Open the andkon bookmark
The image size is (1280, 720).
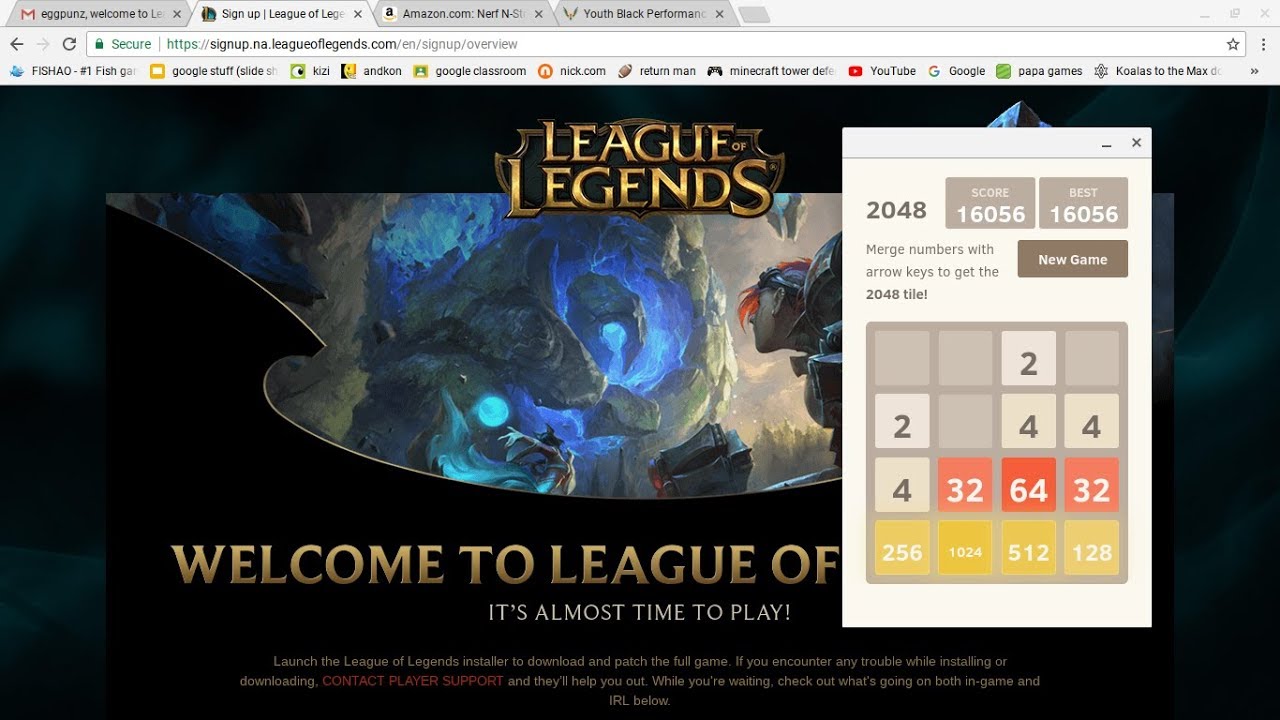point(371,71)
